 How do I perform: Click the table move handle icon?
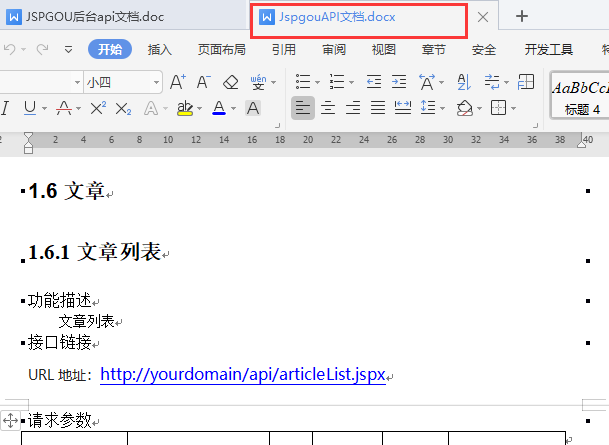click(x=10, y=420)
